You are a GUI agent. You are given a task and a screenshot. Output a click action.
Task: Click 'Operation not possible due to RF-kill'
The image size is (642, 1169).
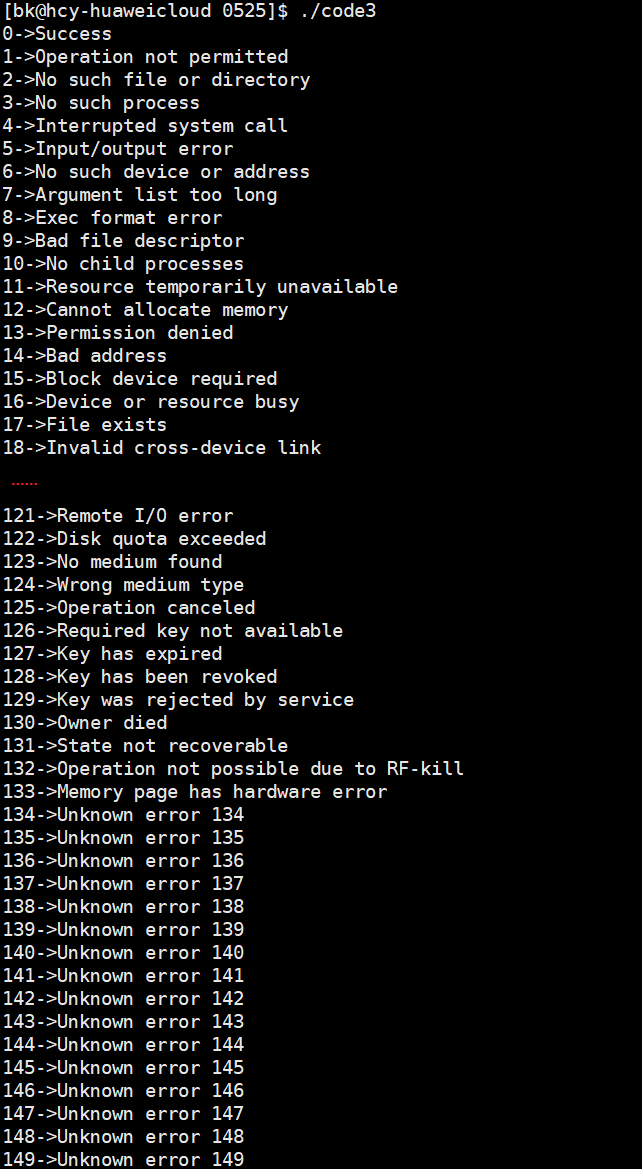[233, 769]
